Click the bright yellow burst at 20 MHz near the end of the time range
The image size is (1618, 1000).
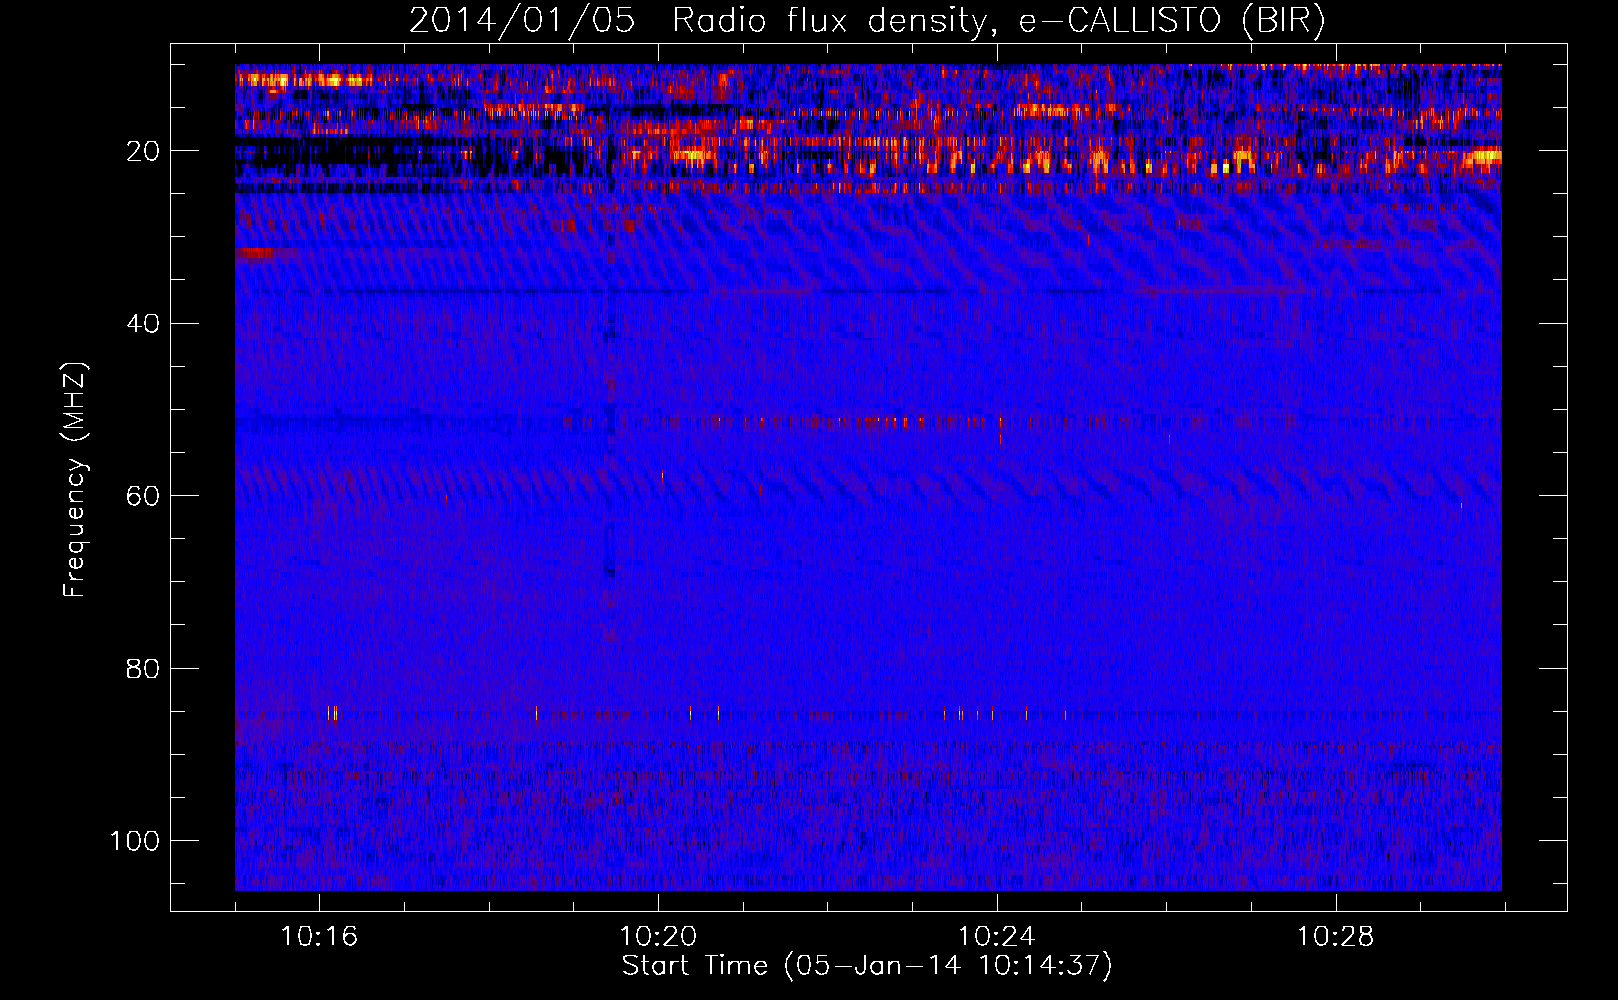pyautogui.click(x=1484, y=156)
